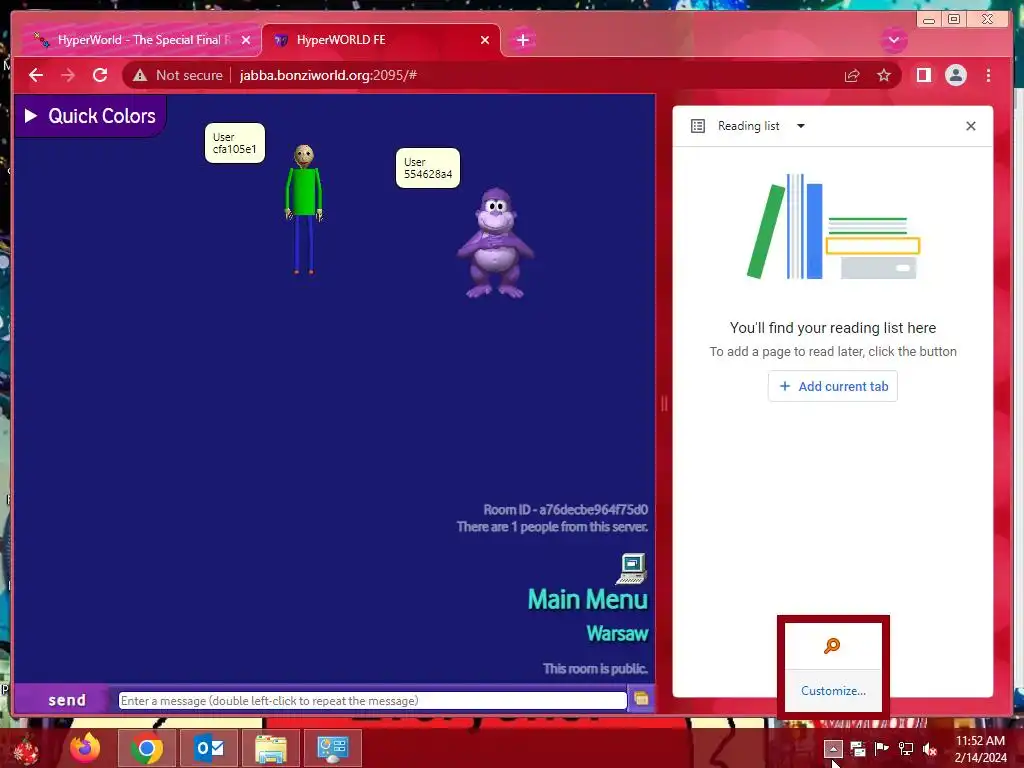This screenshot has height=768, width=1024.
Task: Click the forward navigation arrow
Action: pyautogui.click(x=68, y=75)
